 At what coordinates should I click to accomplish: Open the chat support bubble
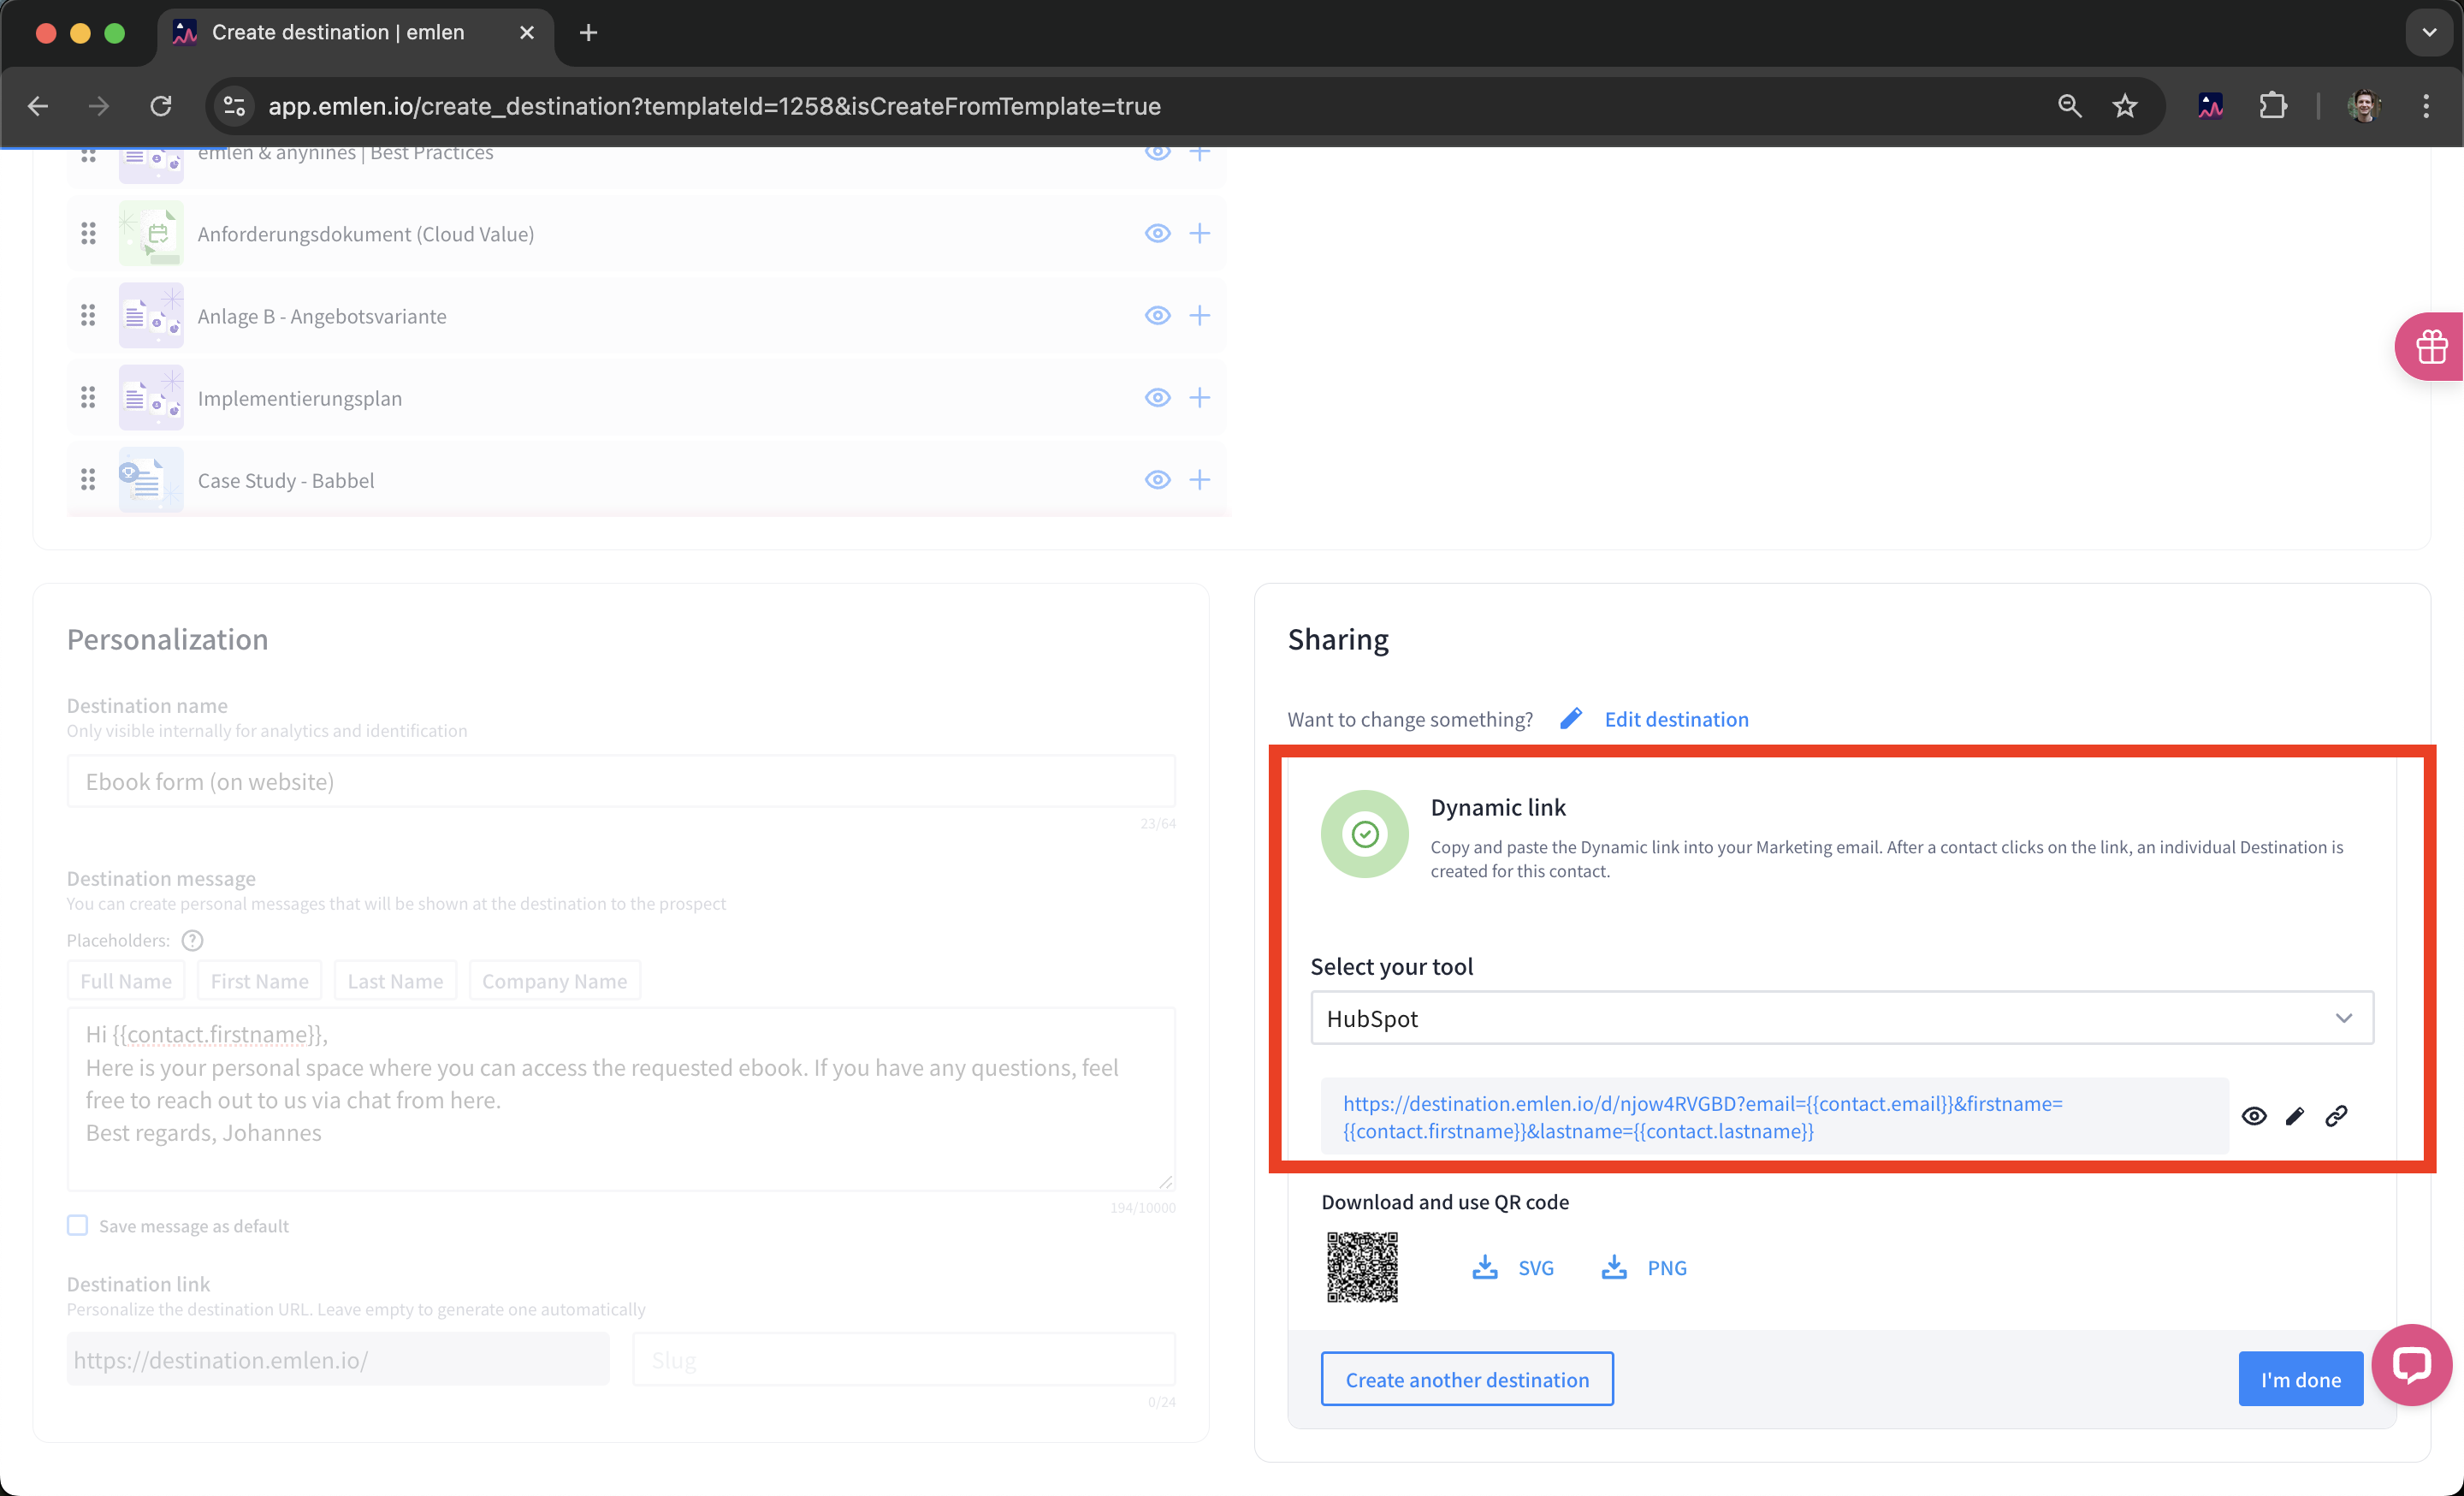pos(2412,1364)
